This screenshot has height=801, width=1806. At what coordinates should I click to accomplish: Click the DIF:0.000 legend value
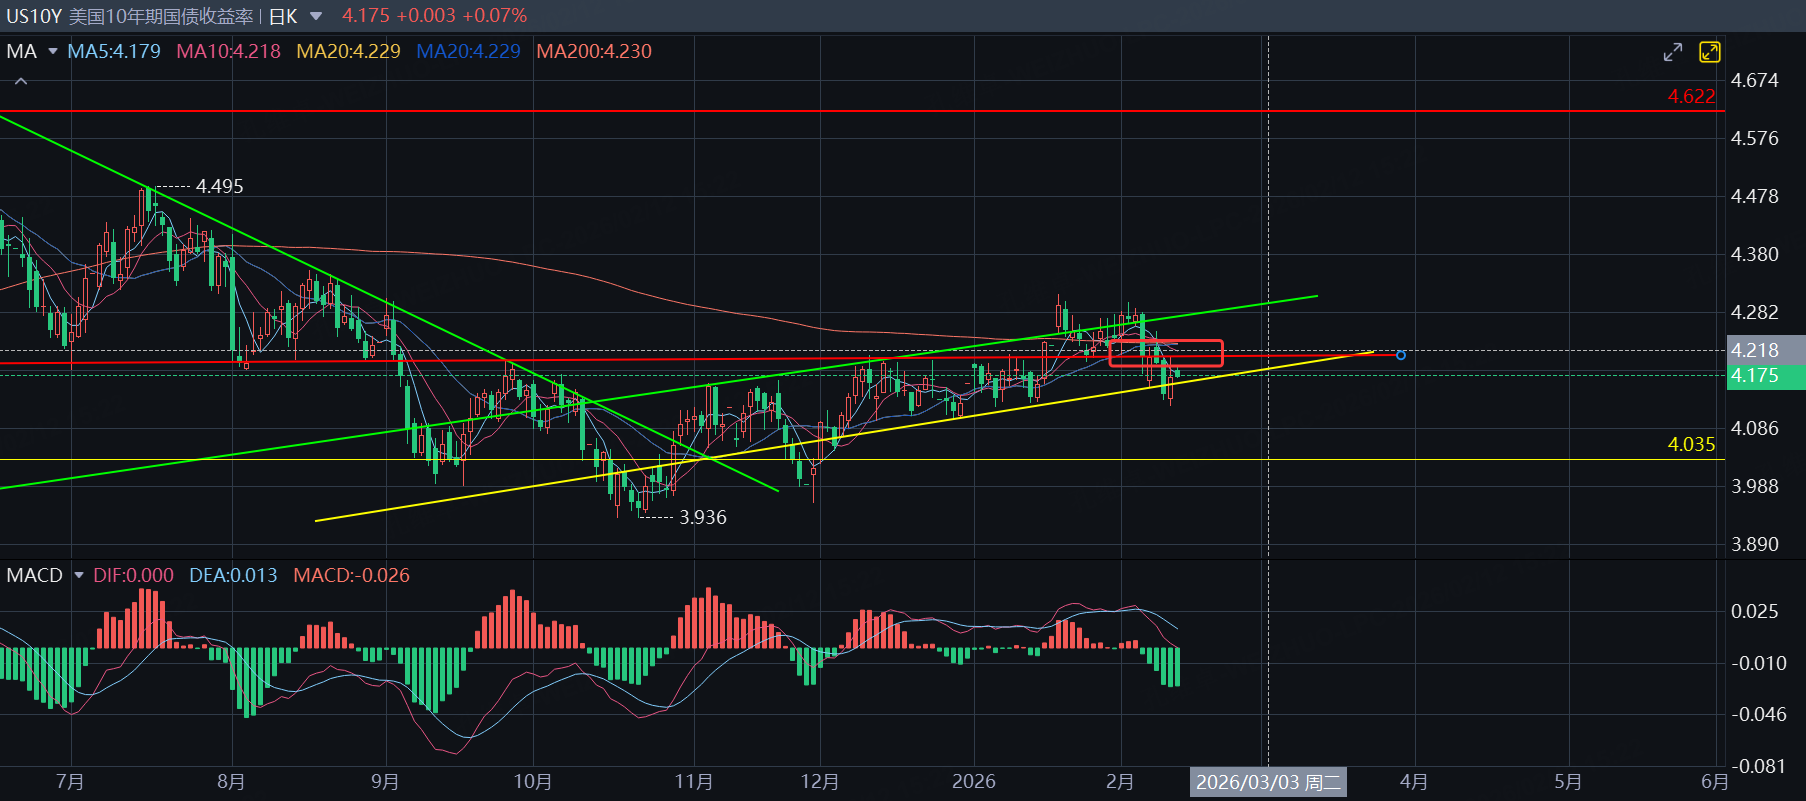133,575
